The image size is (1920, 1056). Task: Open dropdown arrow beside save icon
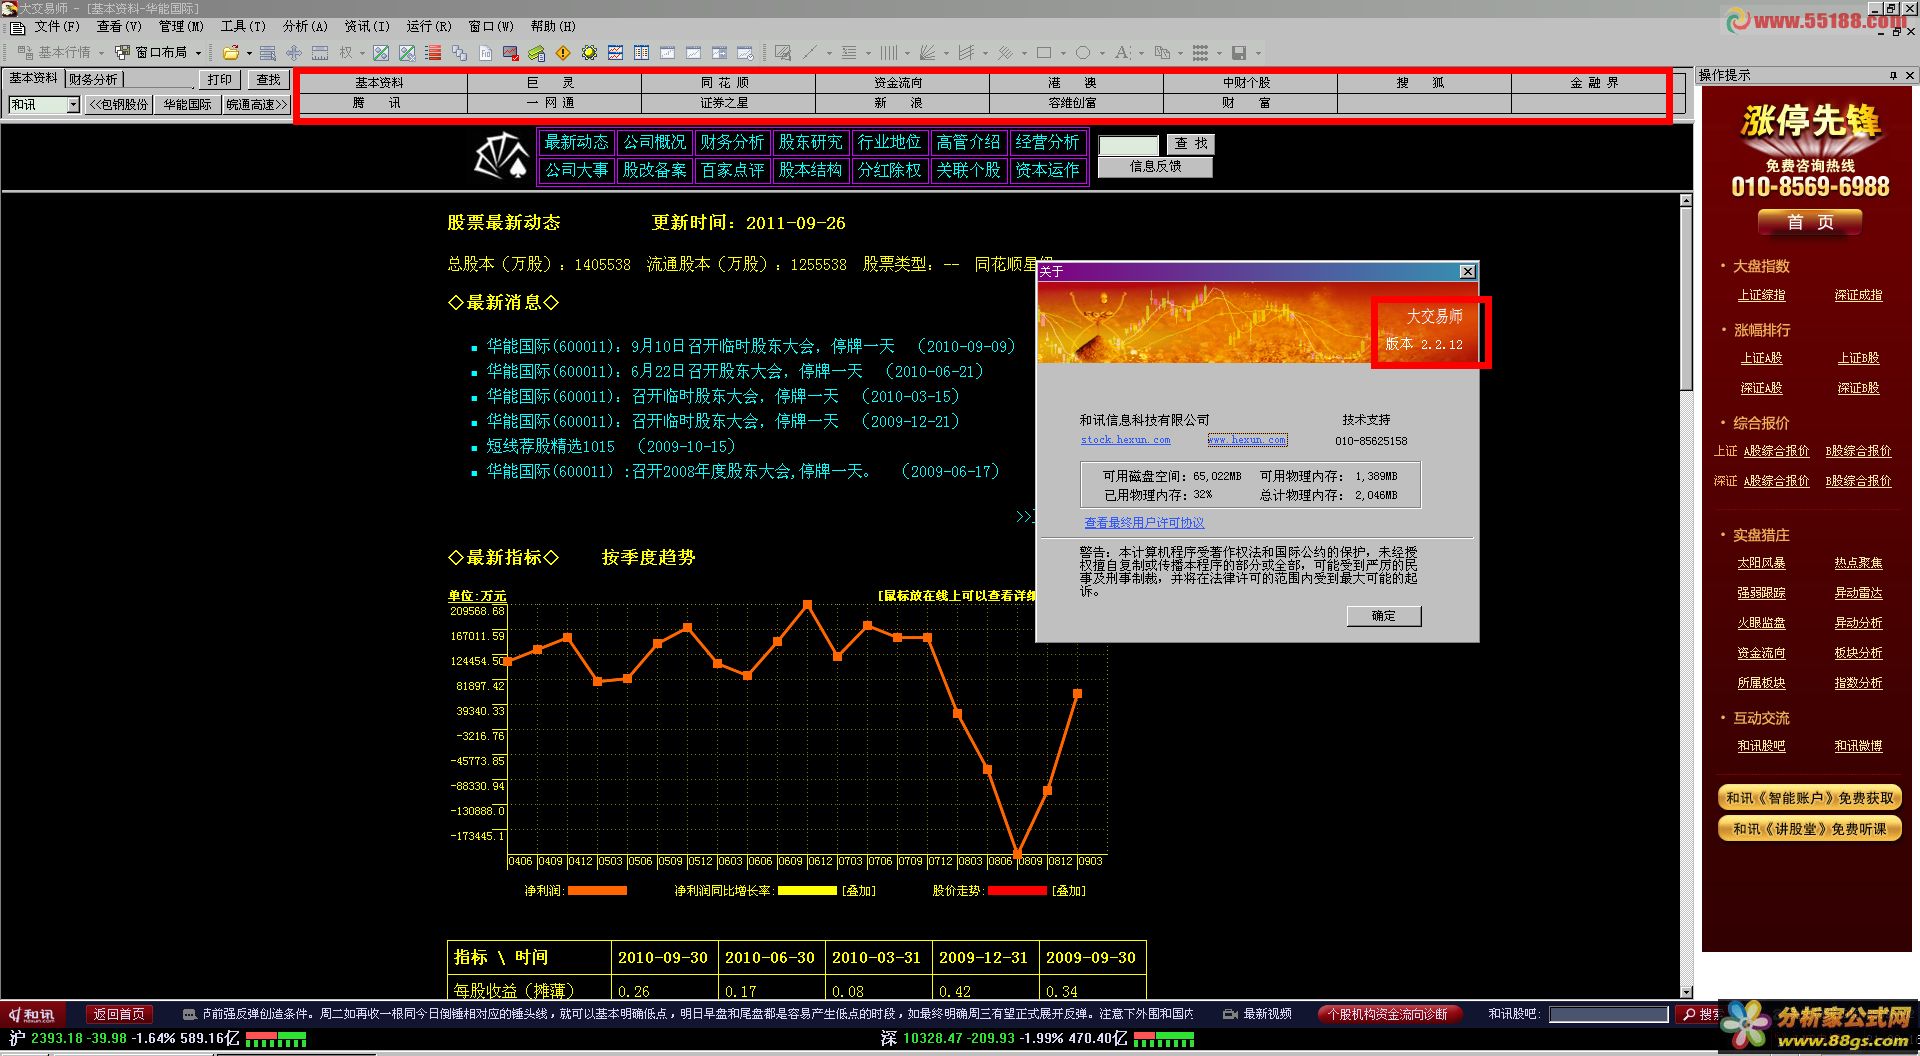point(1258,53)
